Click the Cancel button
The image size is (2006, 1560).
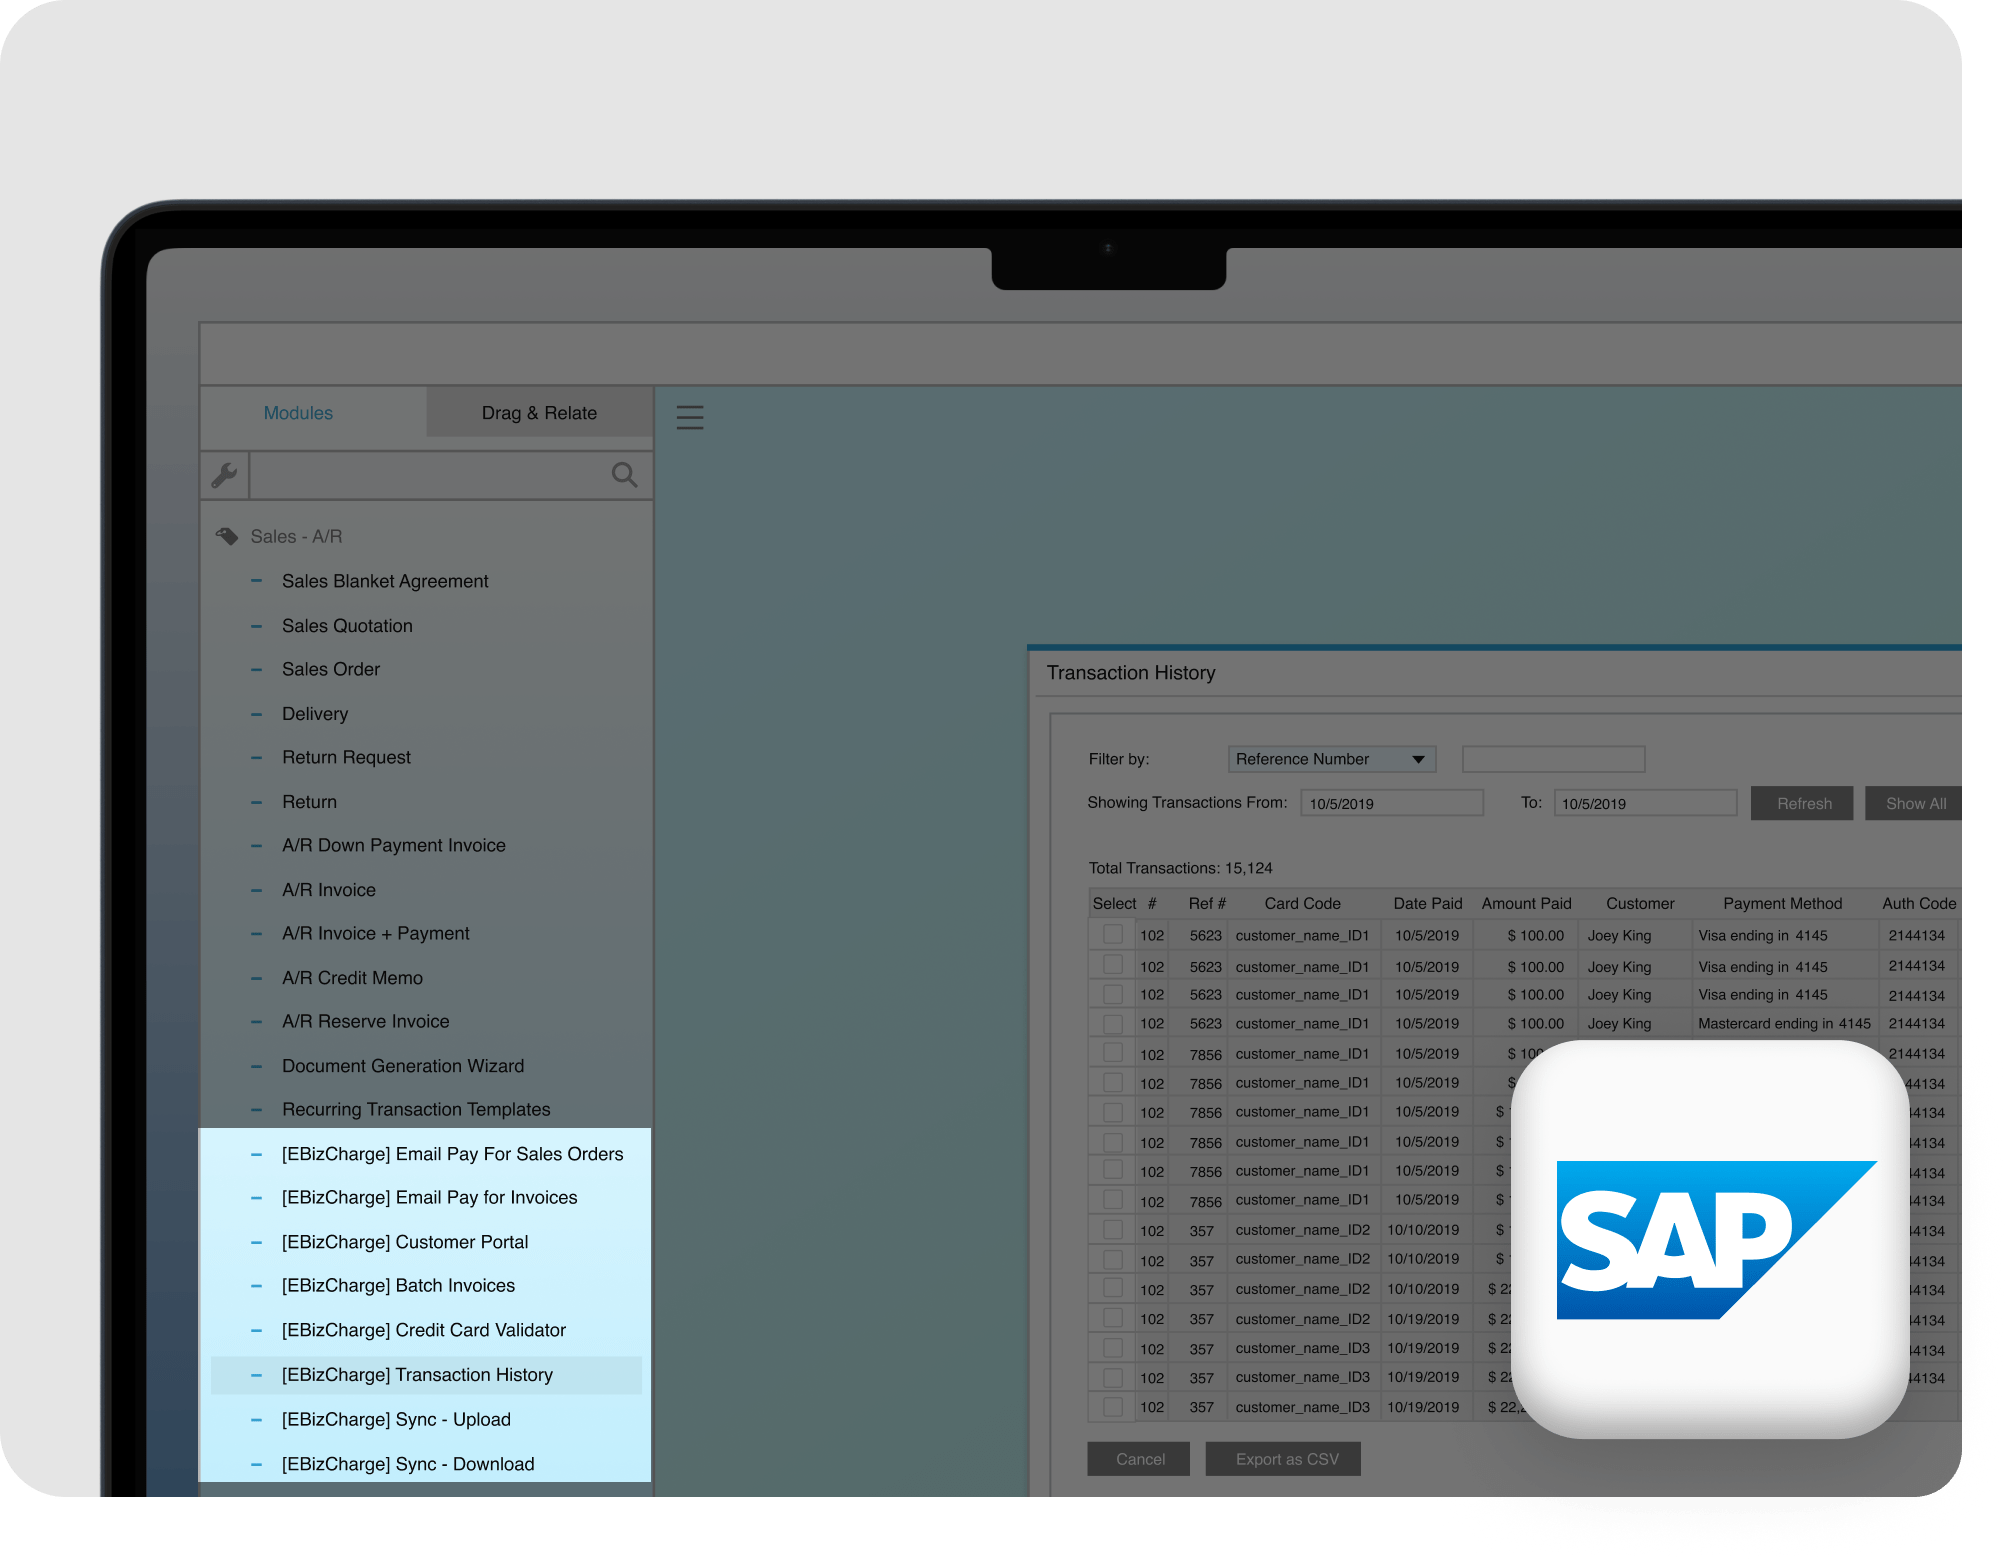tap(1139, 1459)
